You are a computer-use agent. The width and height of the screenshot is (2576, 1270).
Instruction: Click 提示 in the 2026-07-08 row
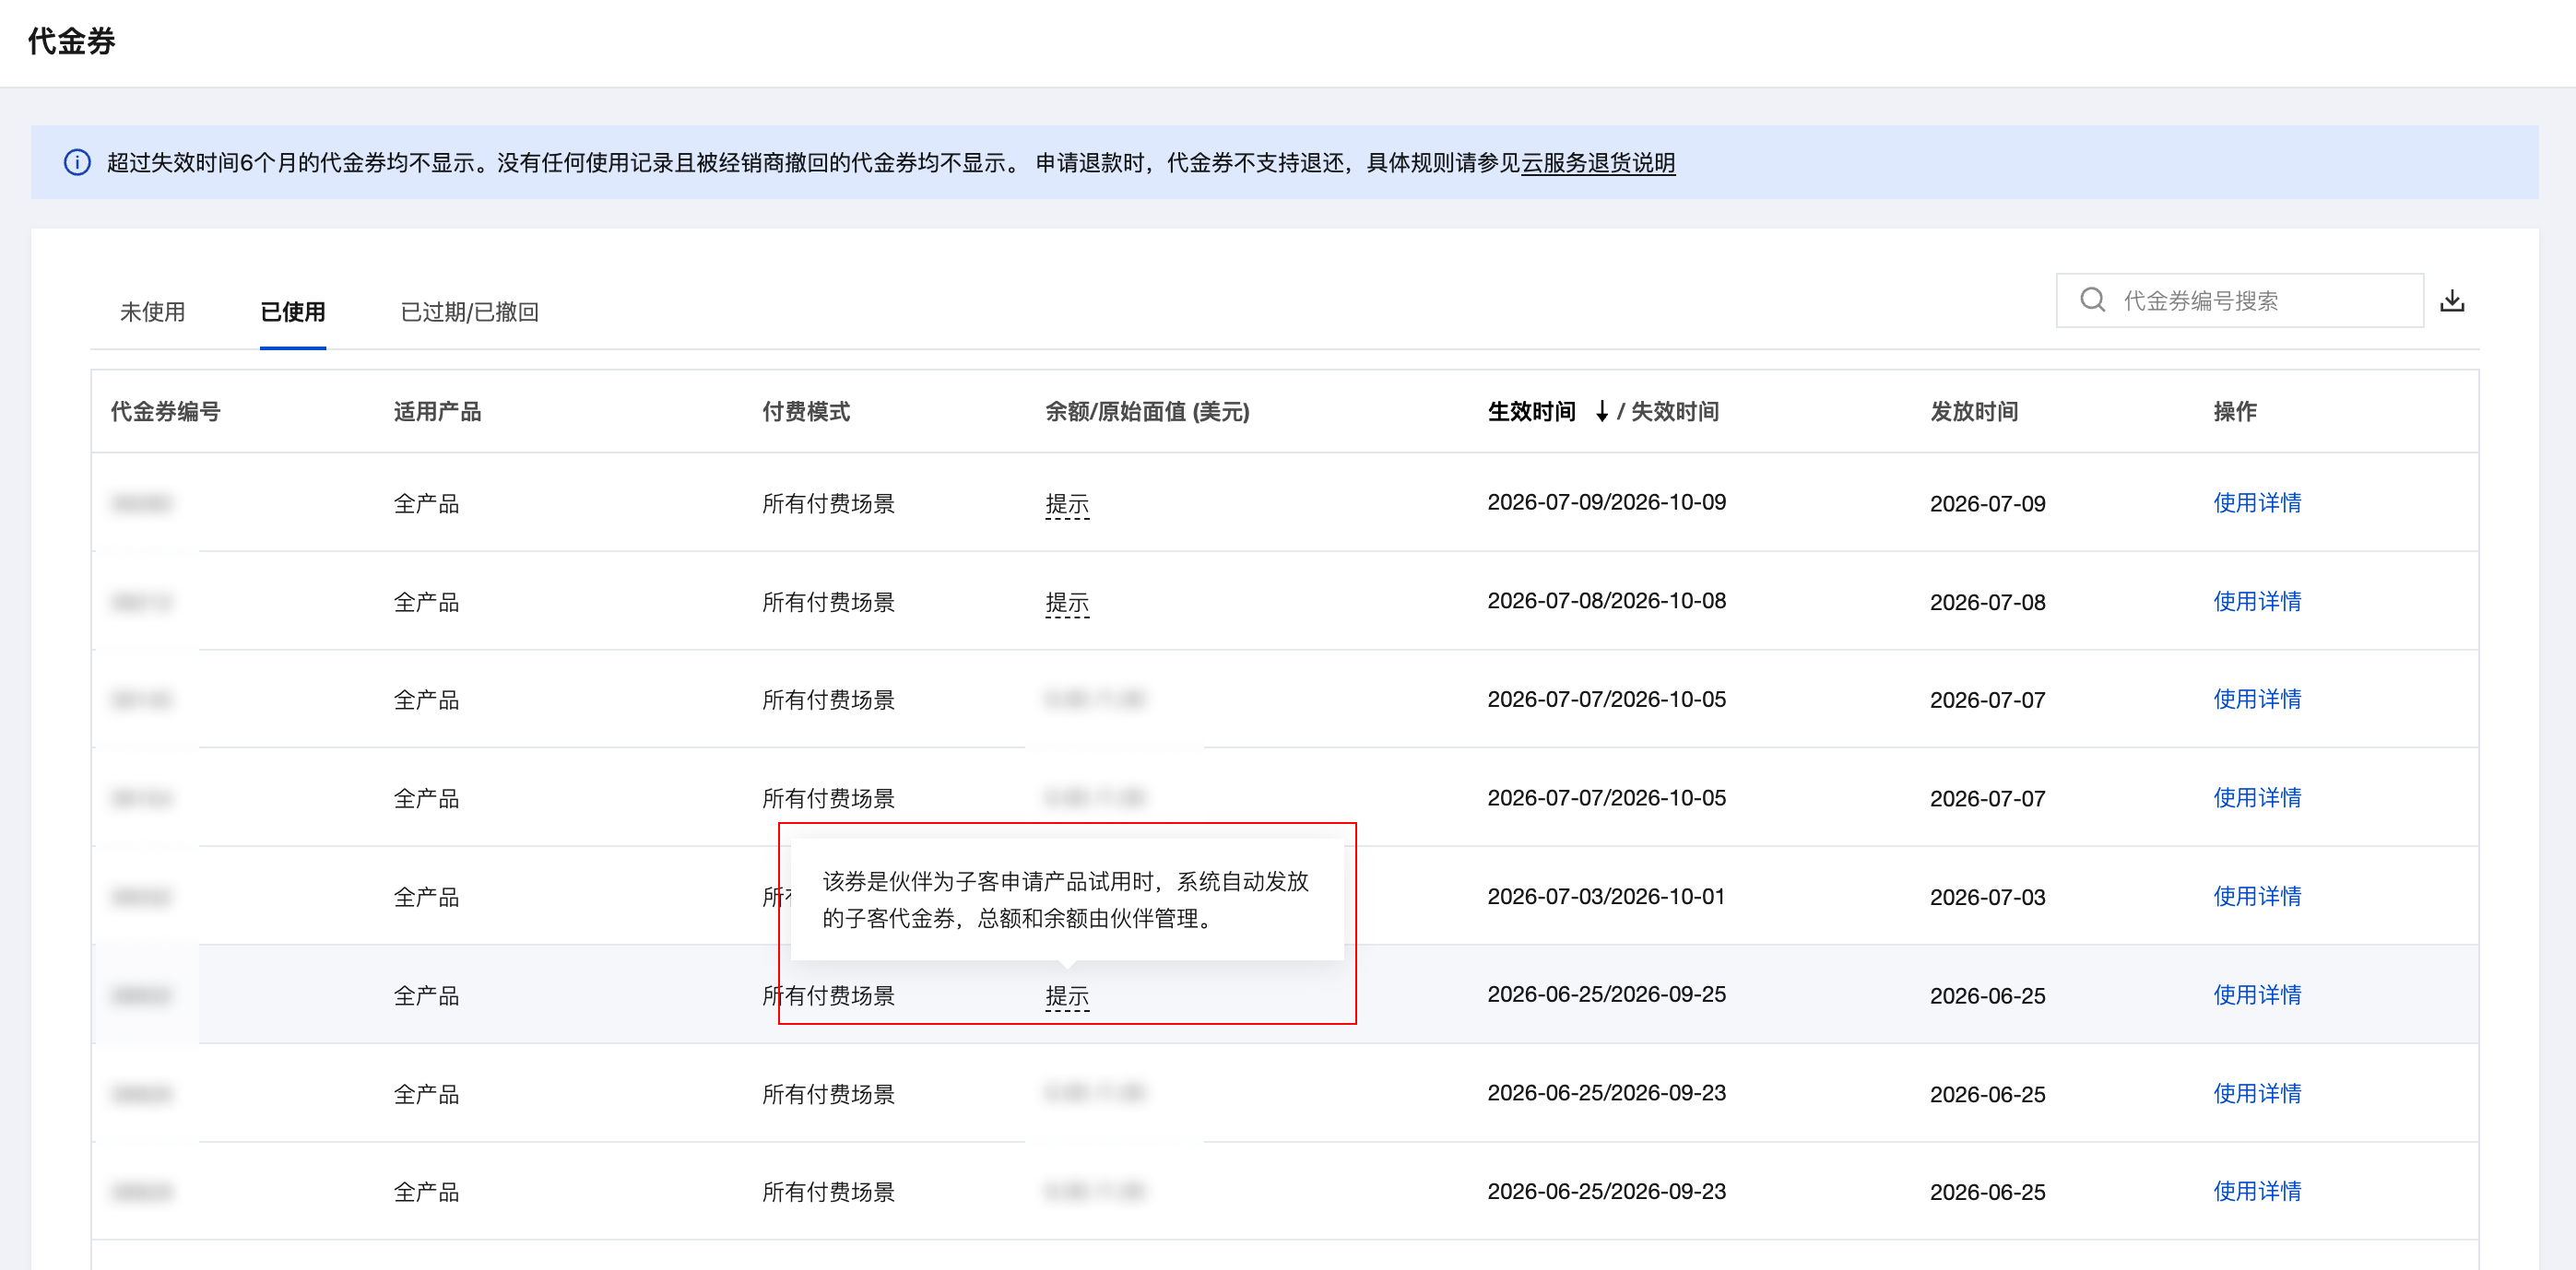click(1066, 603)
